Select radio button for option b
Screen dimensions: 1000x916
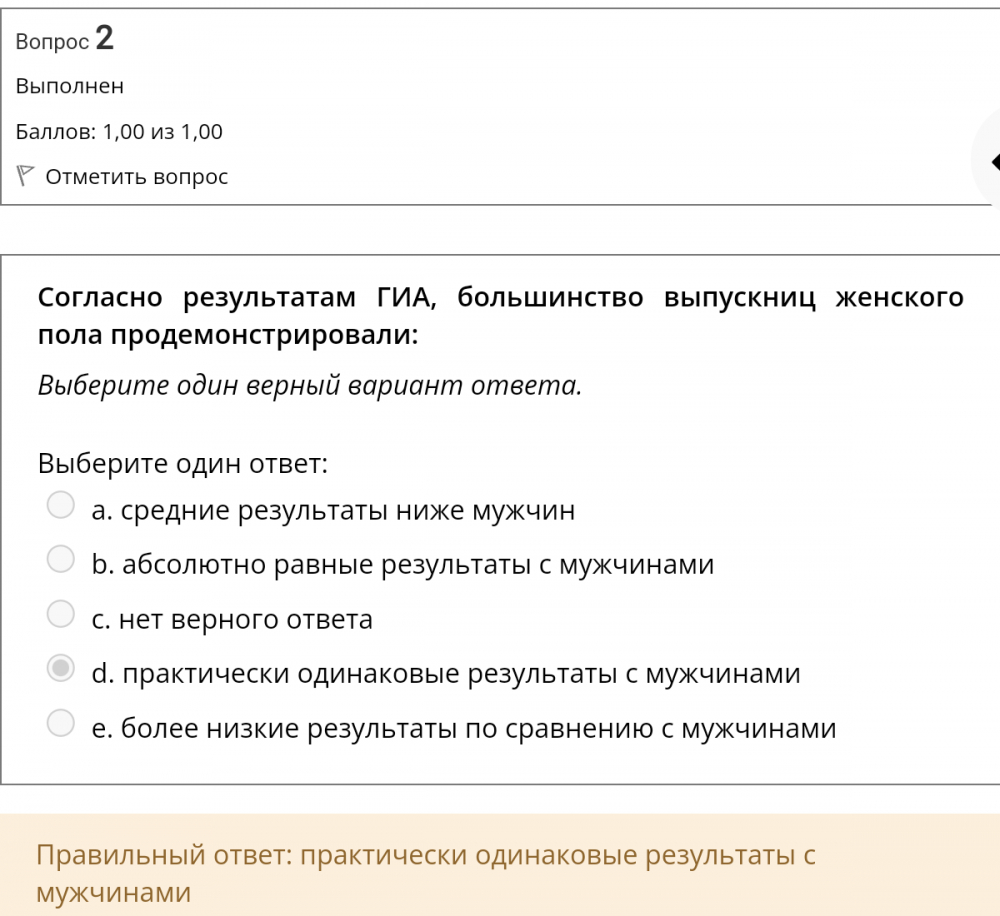(x=62, y=560)
